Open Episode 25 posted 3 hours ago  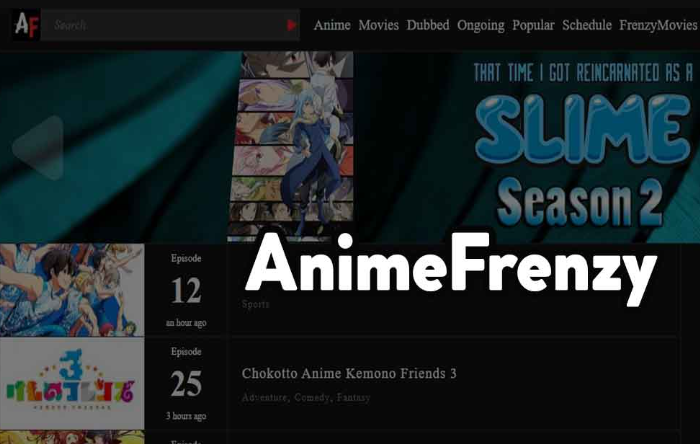pyautogui.click(x=186, y=384)
